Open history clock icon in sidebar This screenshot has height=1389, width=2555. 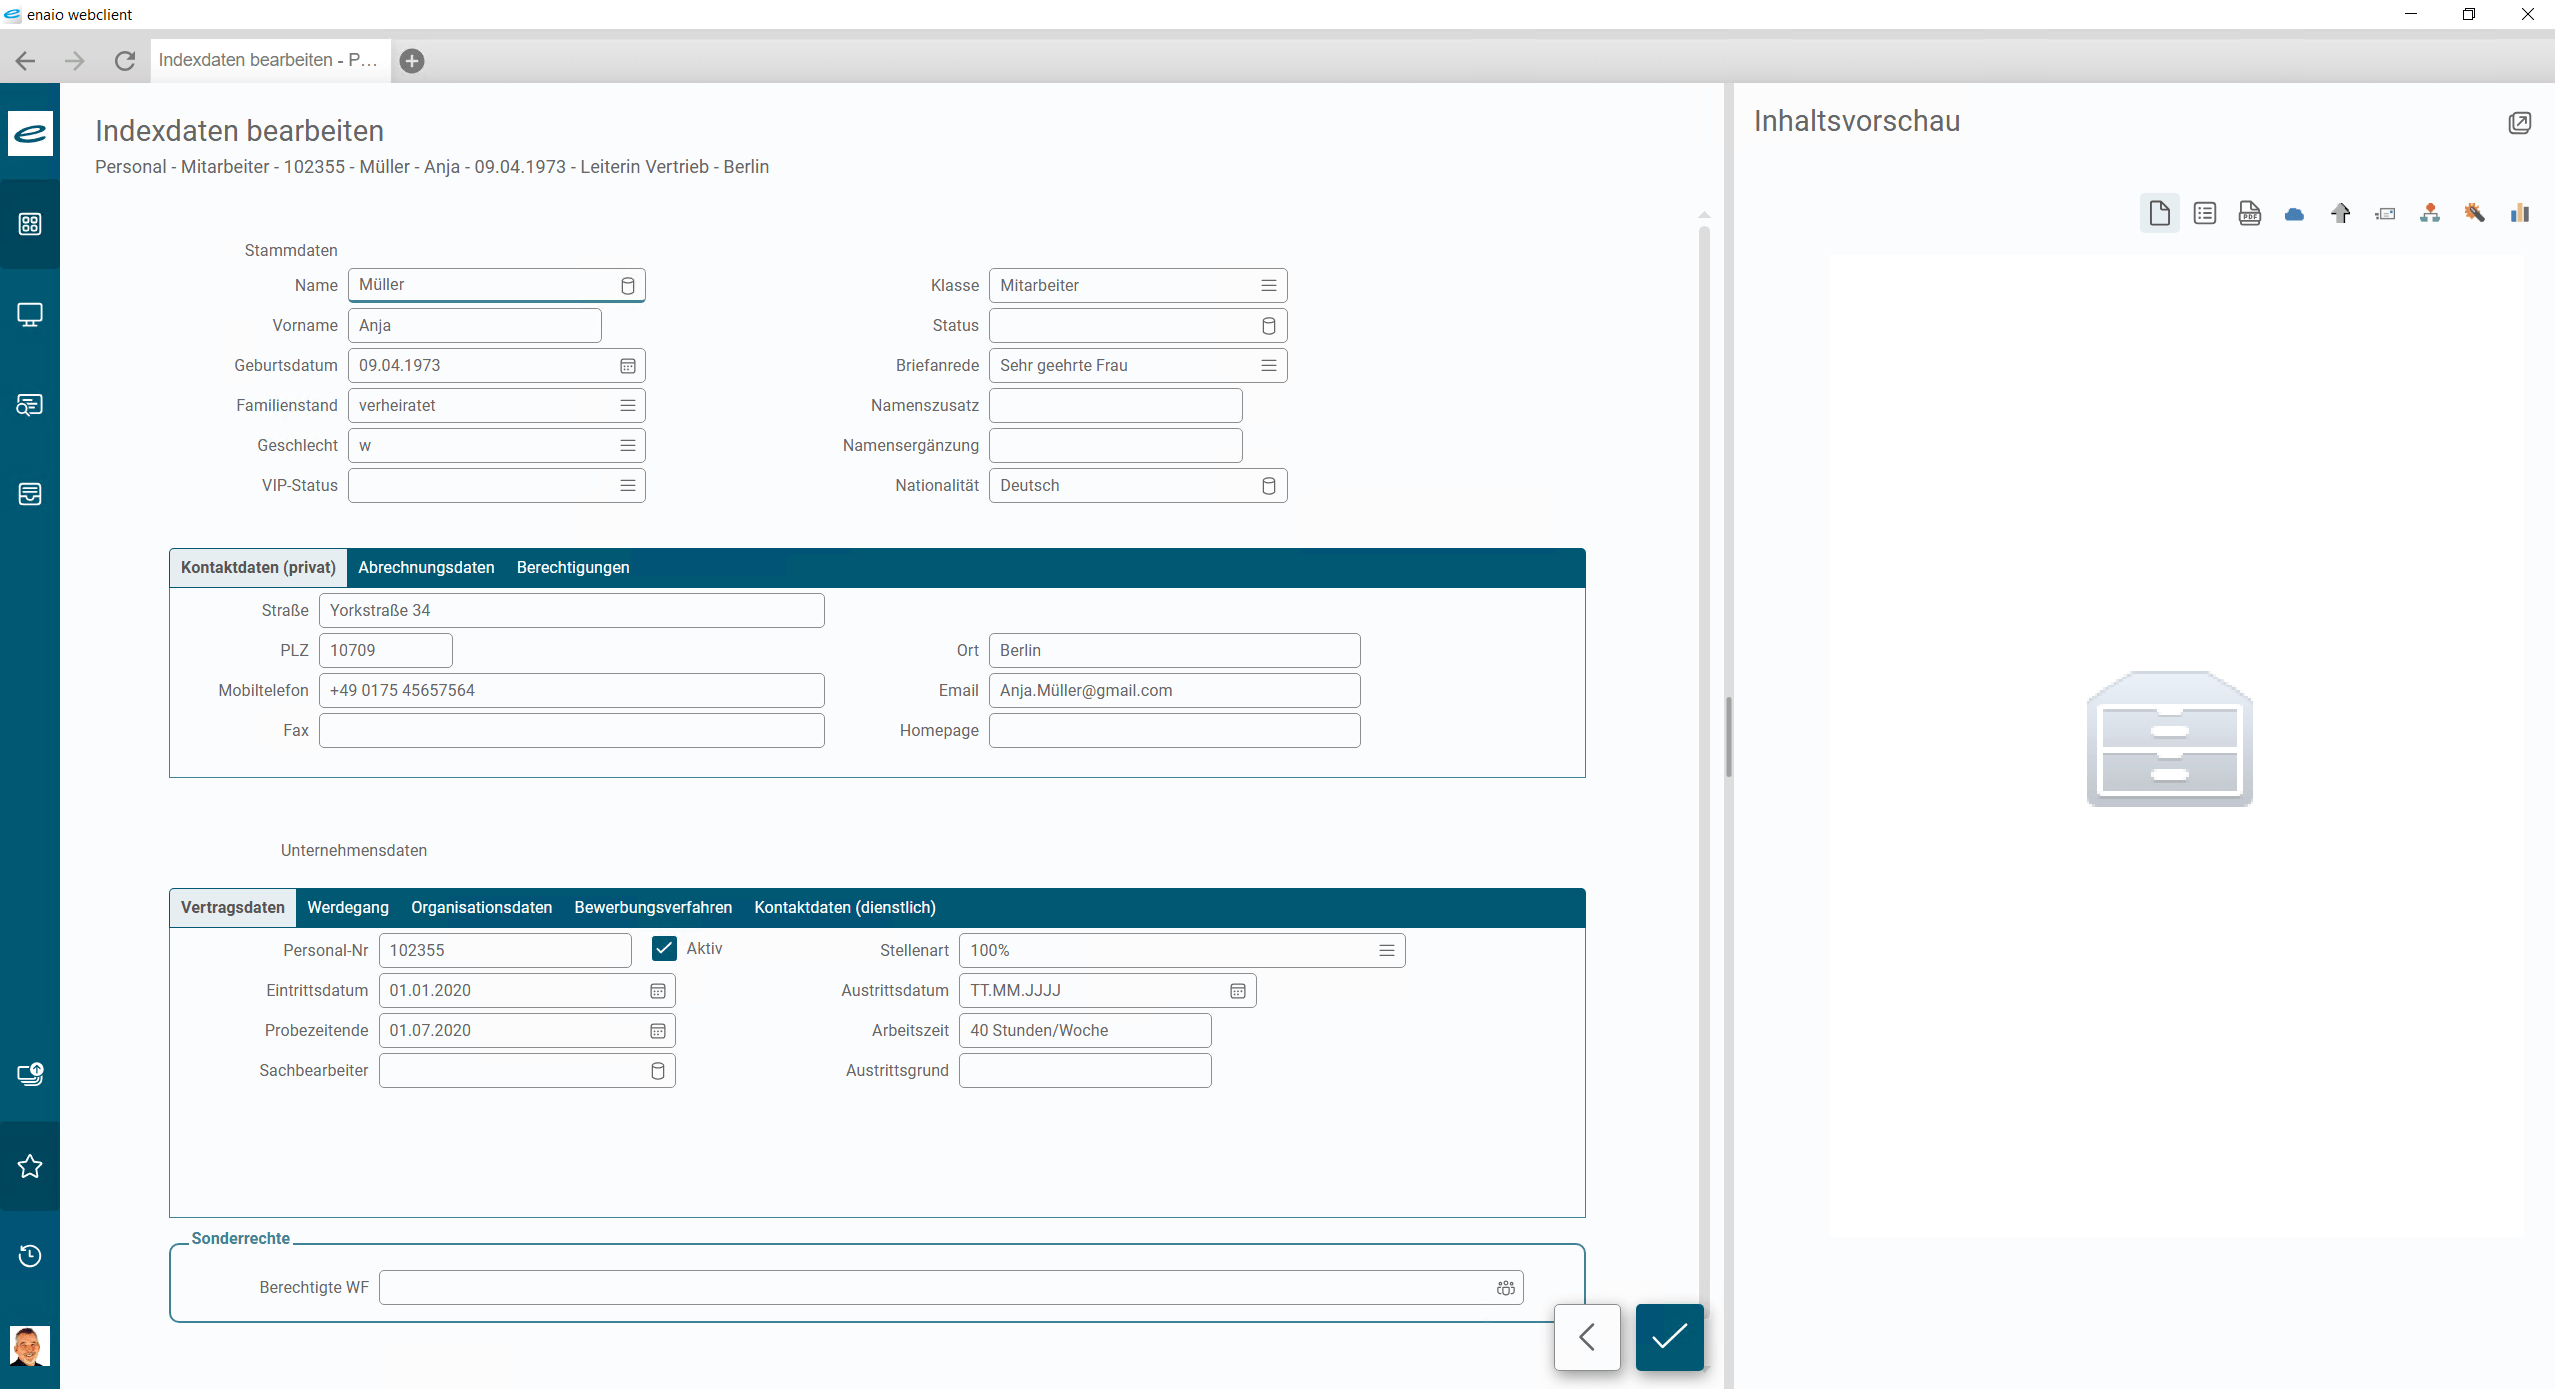[30, 1256]
